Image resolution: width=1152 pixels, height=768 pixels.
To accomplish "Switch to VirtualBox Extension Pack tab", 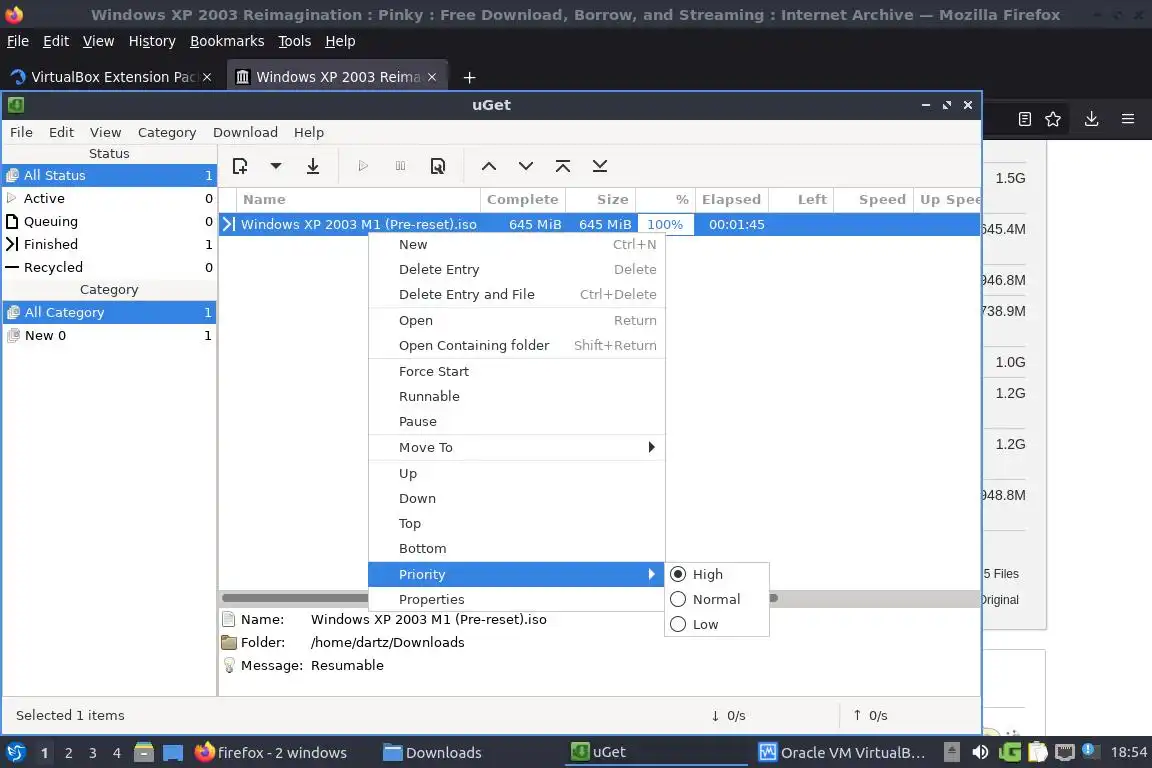I will [x=112, y=77].
